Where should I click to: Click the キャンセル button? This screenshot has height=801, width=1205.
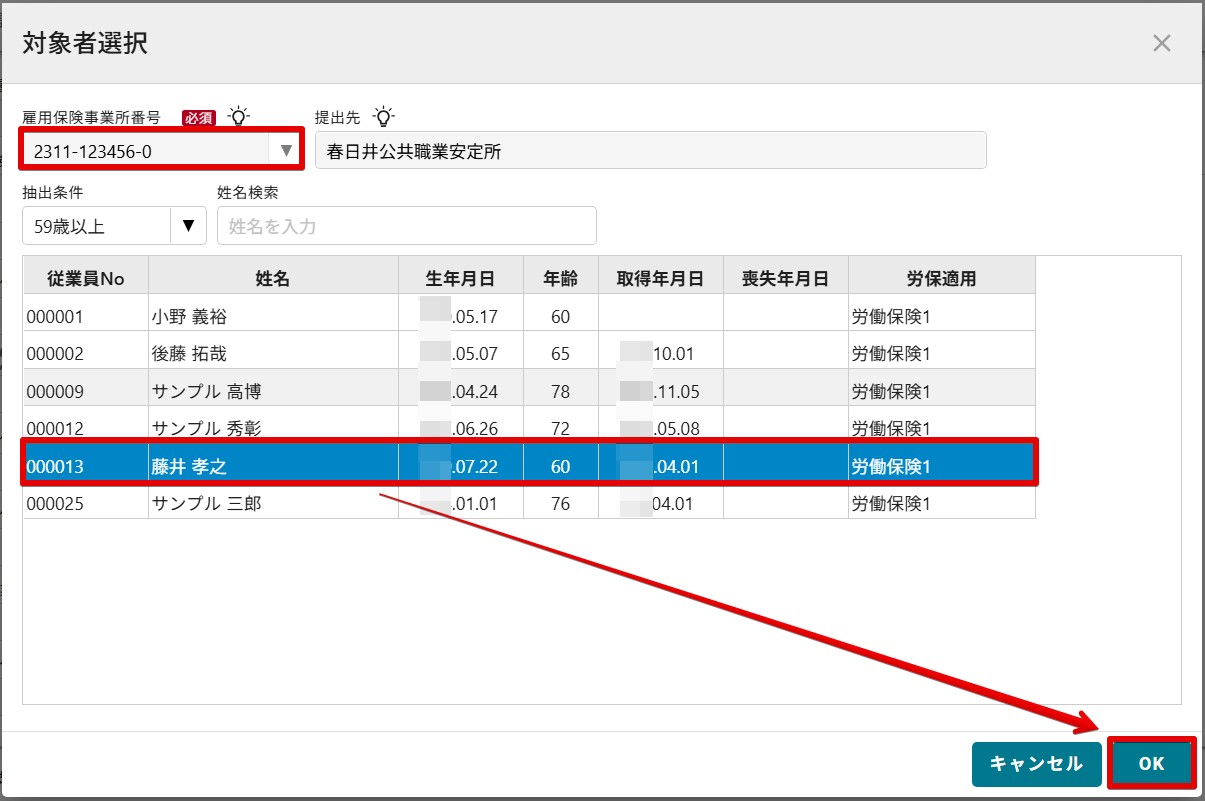point(1036,764)
